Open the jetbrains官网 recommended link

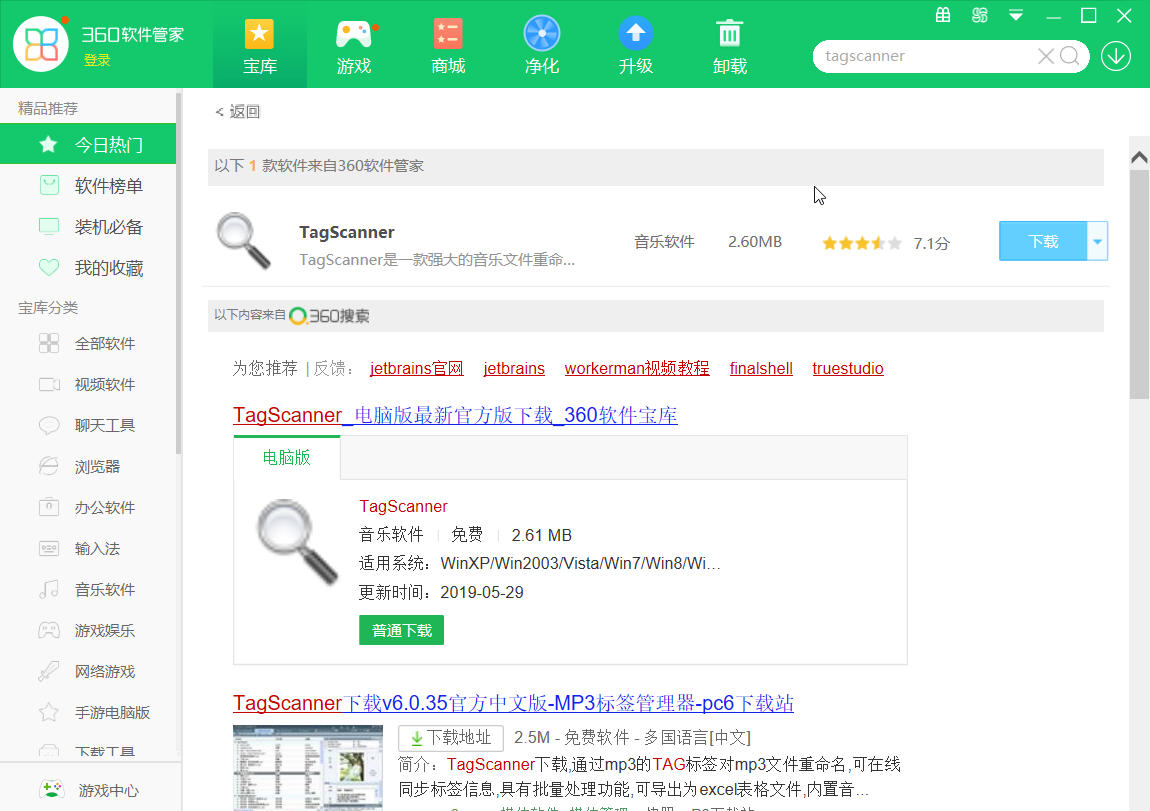(x=416, y=368)
